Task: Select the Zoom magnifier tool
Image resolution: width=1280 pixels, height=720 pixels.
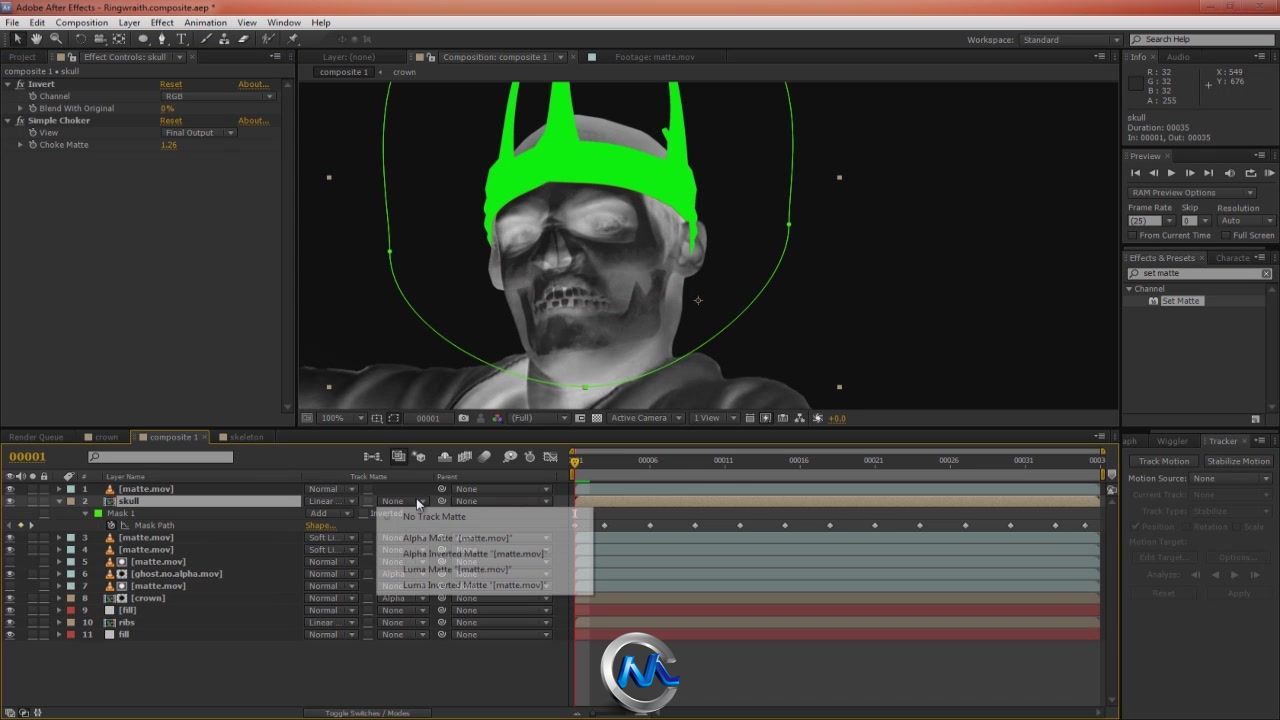Action: pyautogui.click(x=55, y=39)
